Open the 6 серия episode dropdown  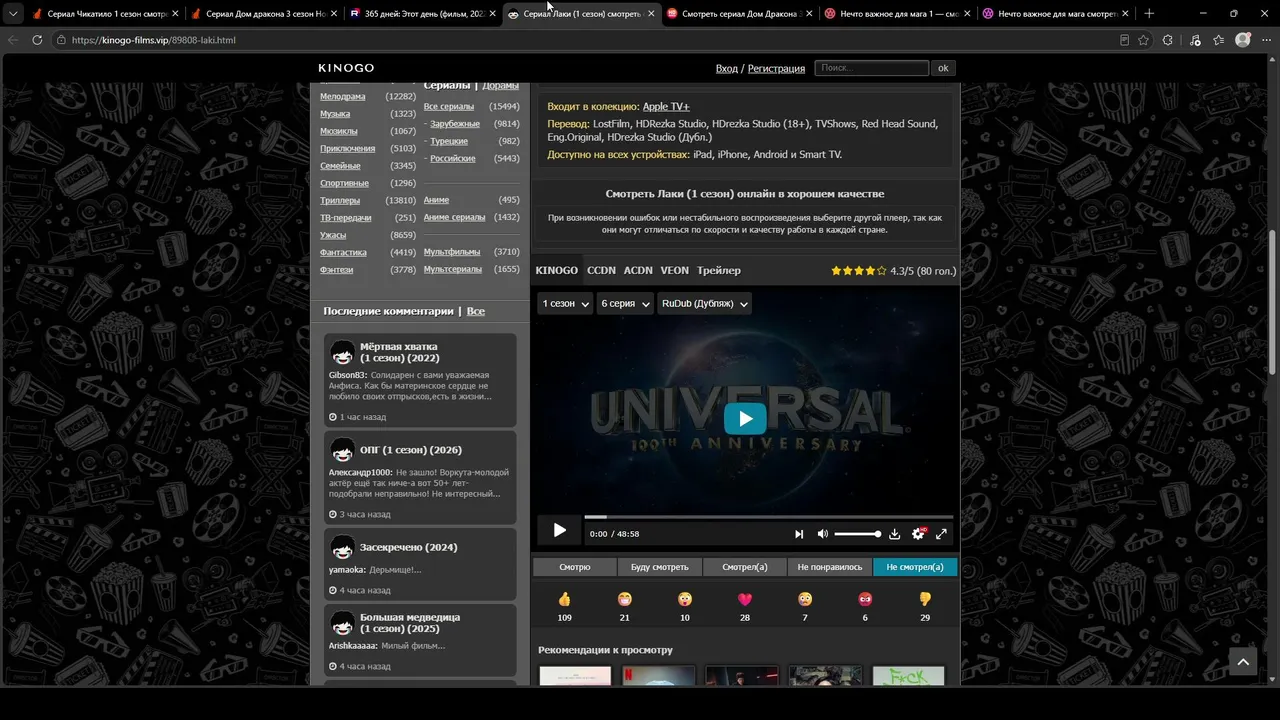tap(625, 304)
